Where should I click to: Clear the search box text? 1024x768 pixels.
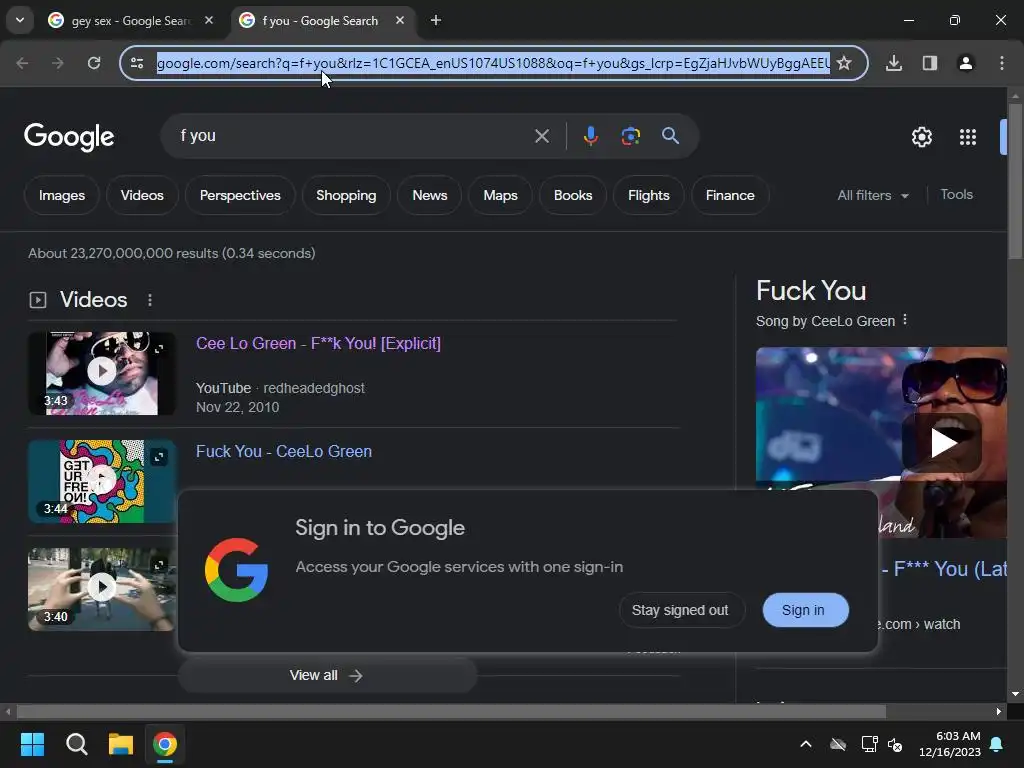click(542, 136)
